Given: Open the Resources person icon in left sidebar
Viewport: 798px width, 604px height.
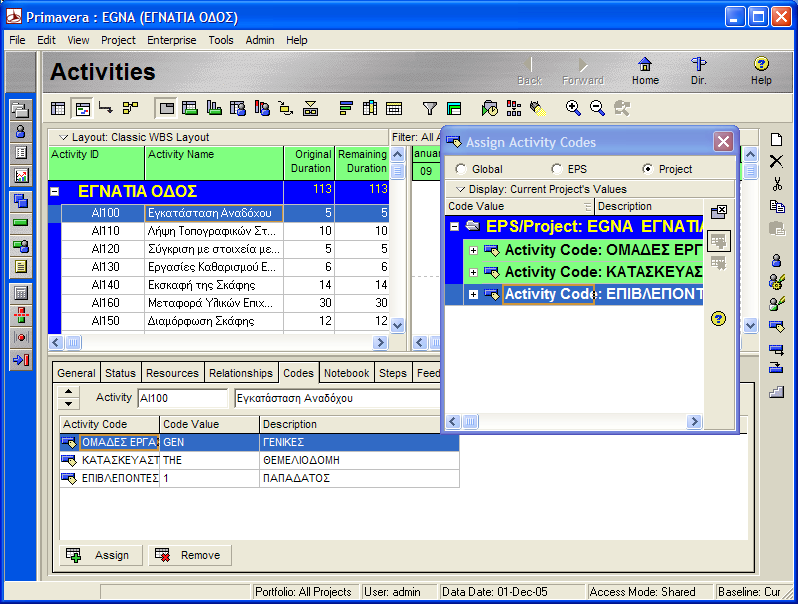Looking at the screenshot, I should 21,131.
